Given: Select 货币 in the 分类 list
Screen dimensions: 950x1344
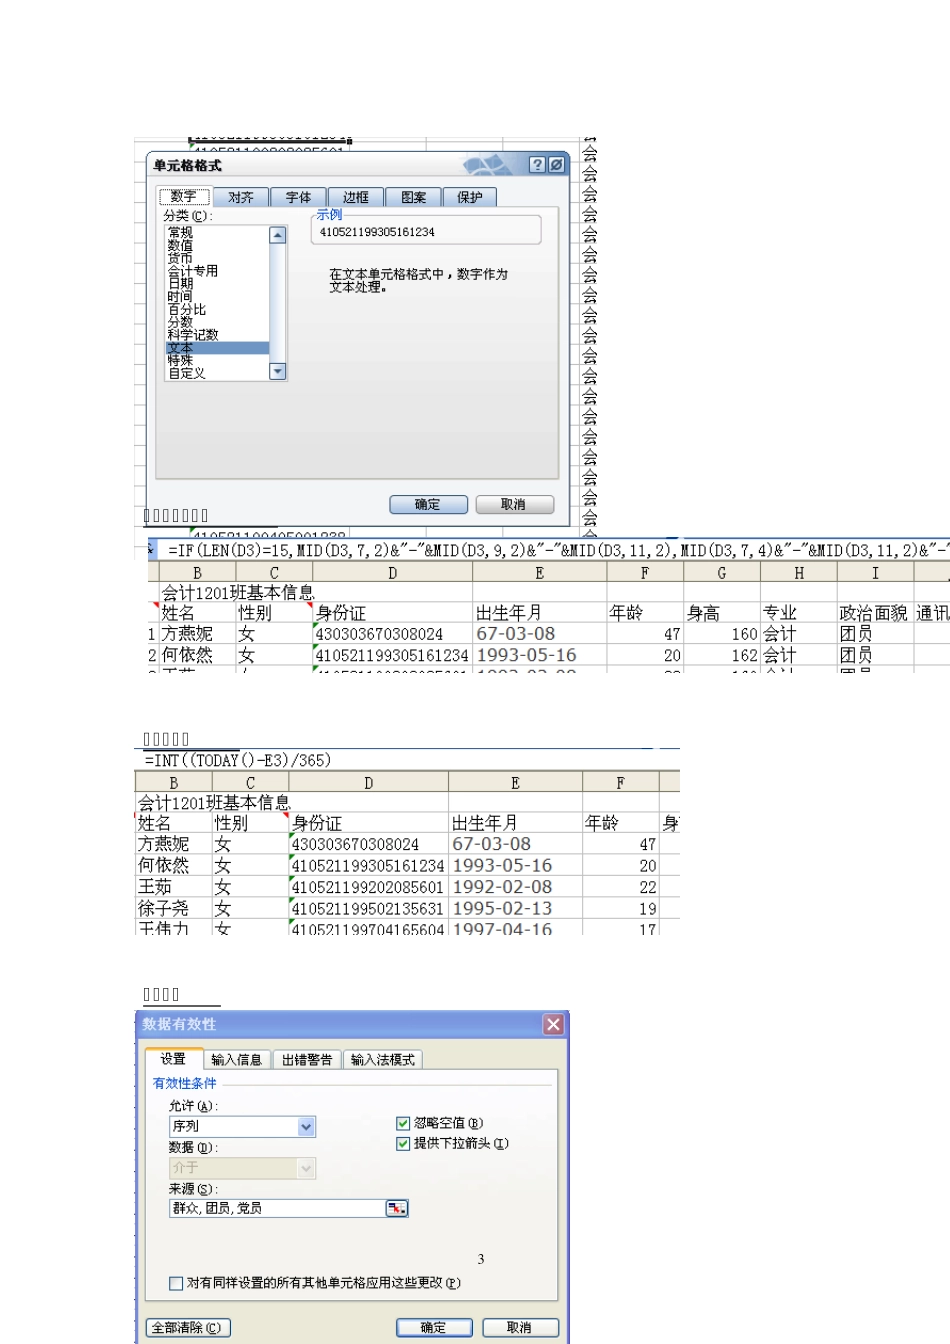Looking at the screenshot, I should (217, 258).
